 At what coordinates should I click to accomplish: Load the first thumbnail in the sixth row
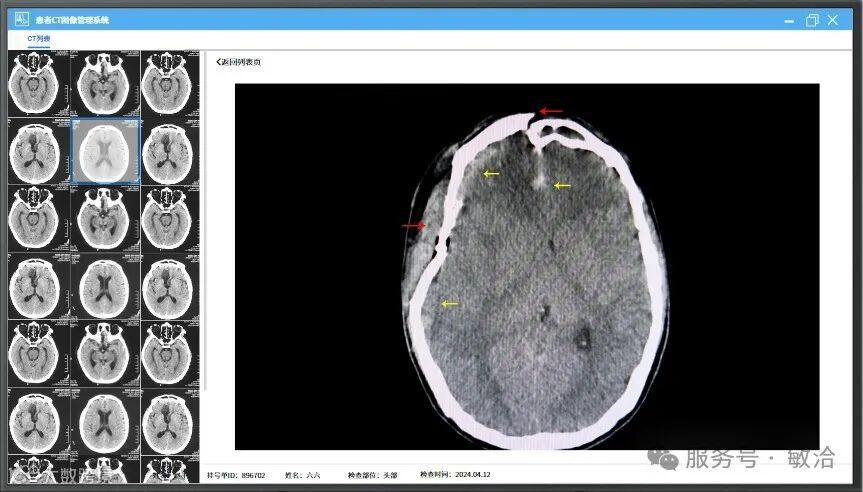click(39, 422)
